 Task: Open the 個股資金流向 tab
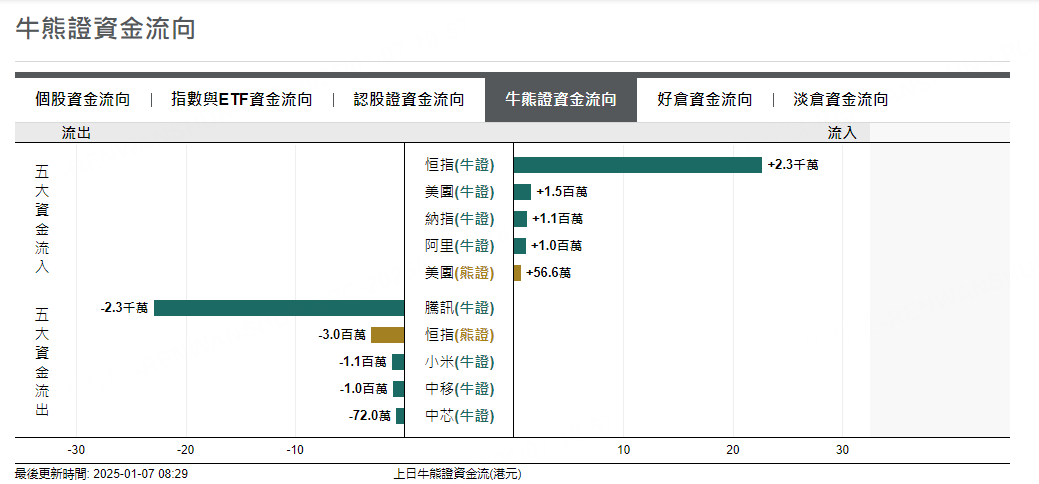[83, 100]
